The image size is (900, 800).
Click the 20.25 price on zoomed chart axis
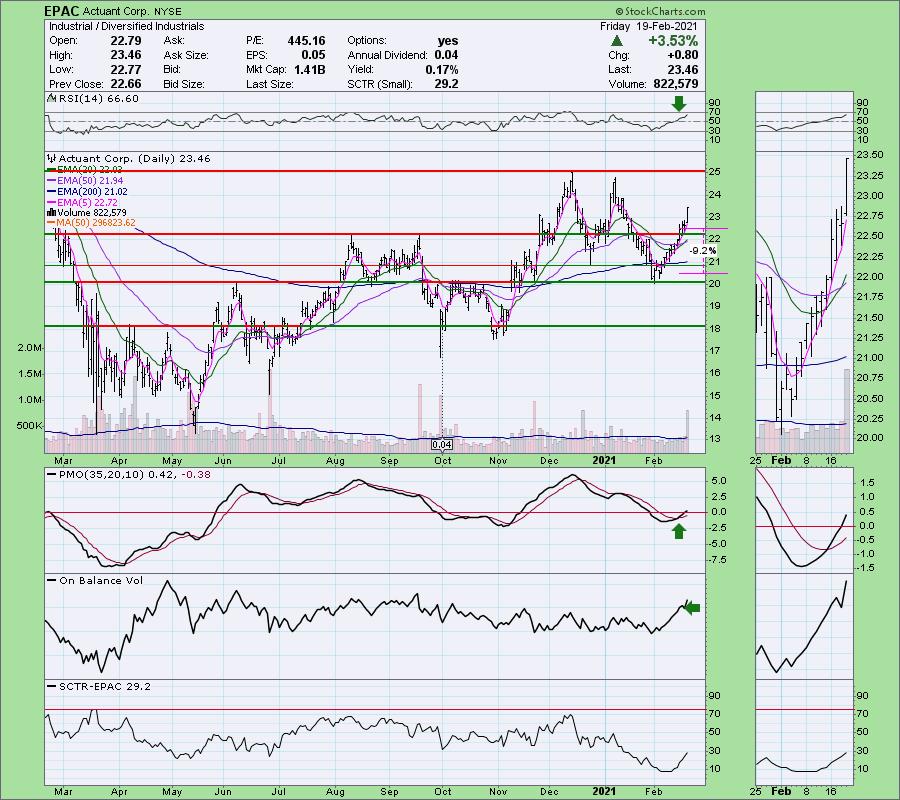click(870, 419)
